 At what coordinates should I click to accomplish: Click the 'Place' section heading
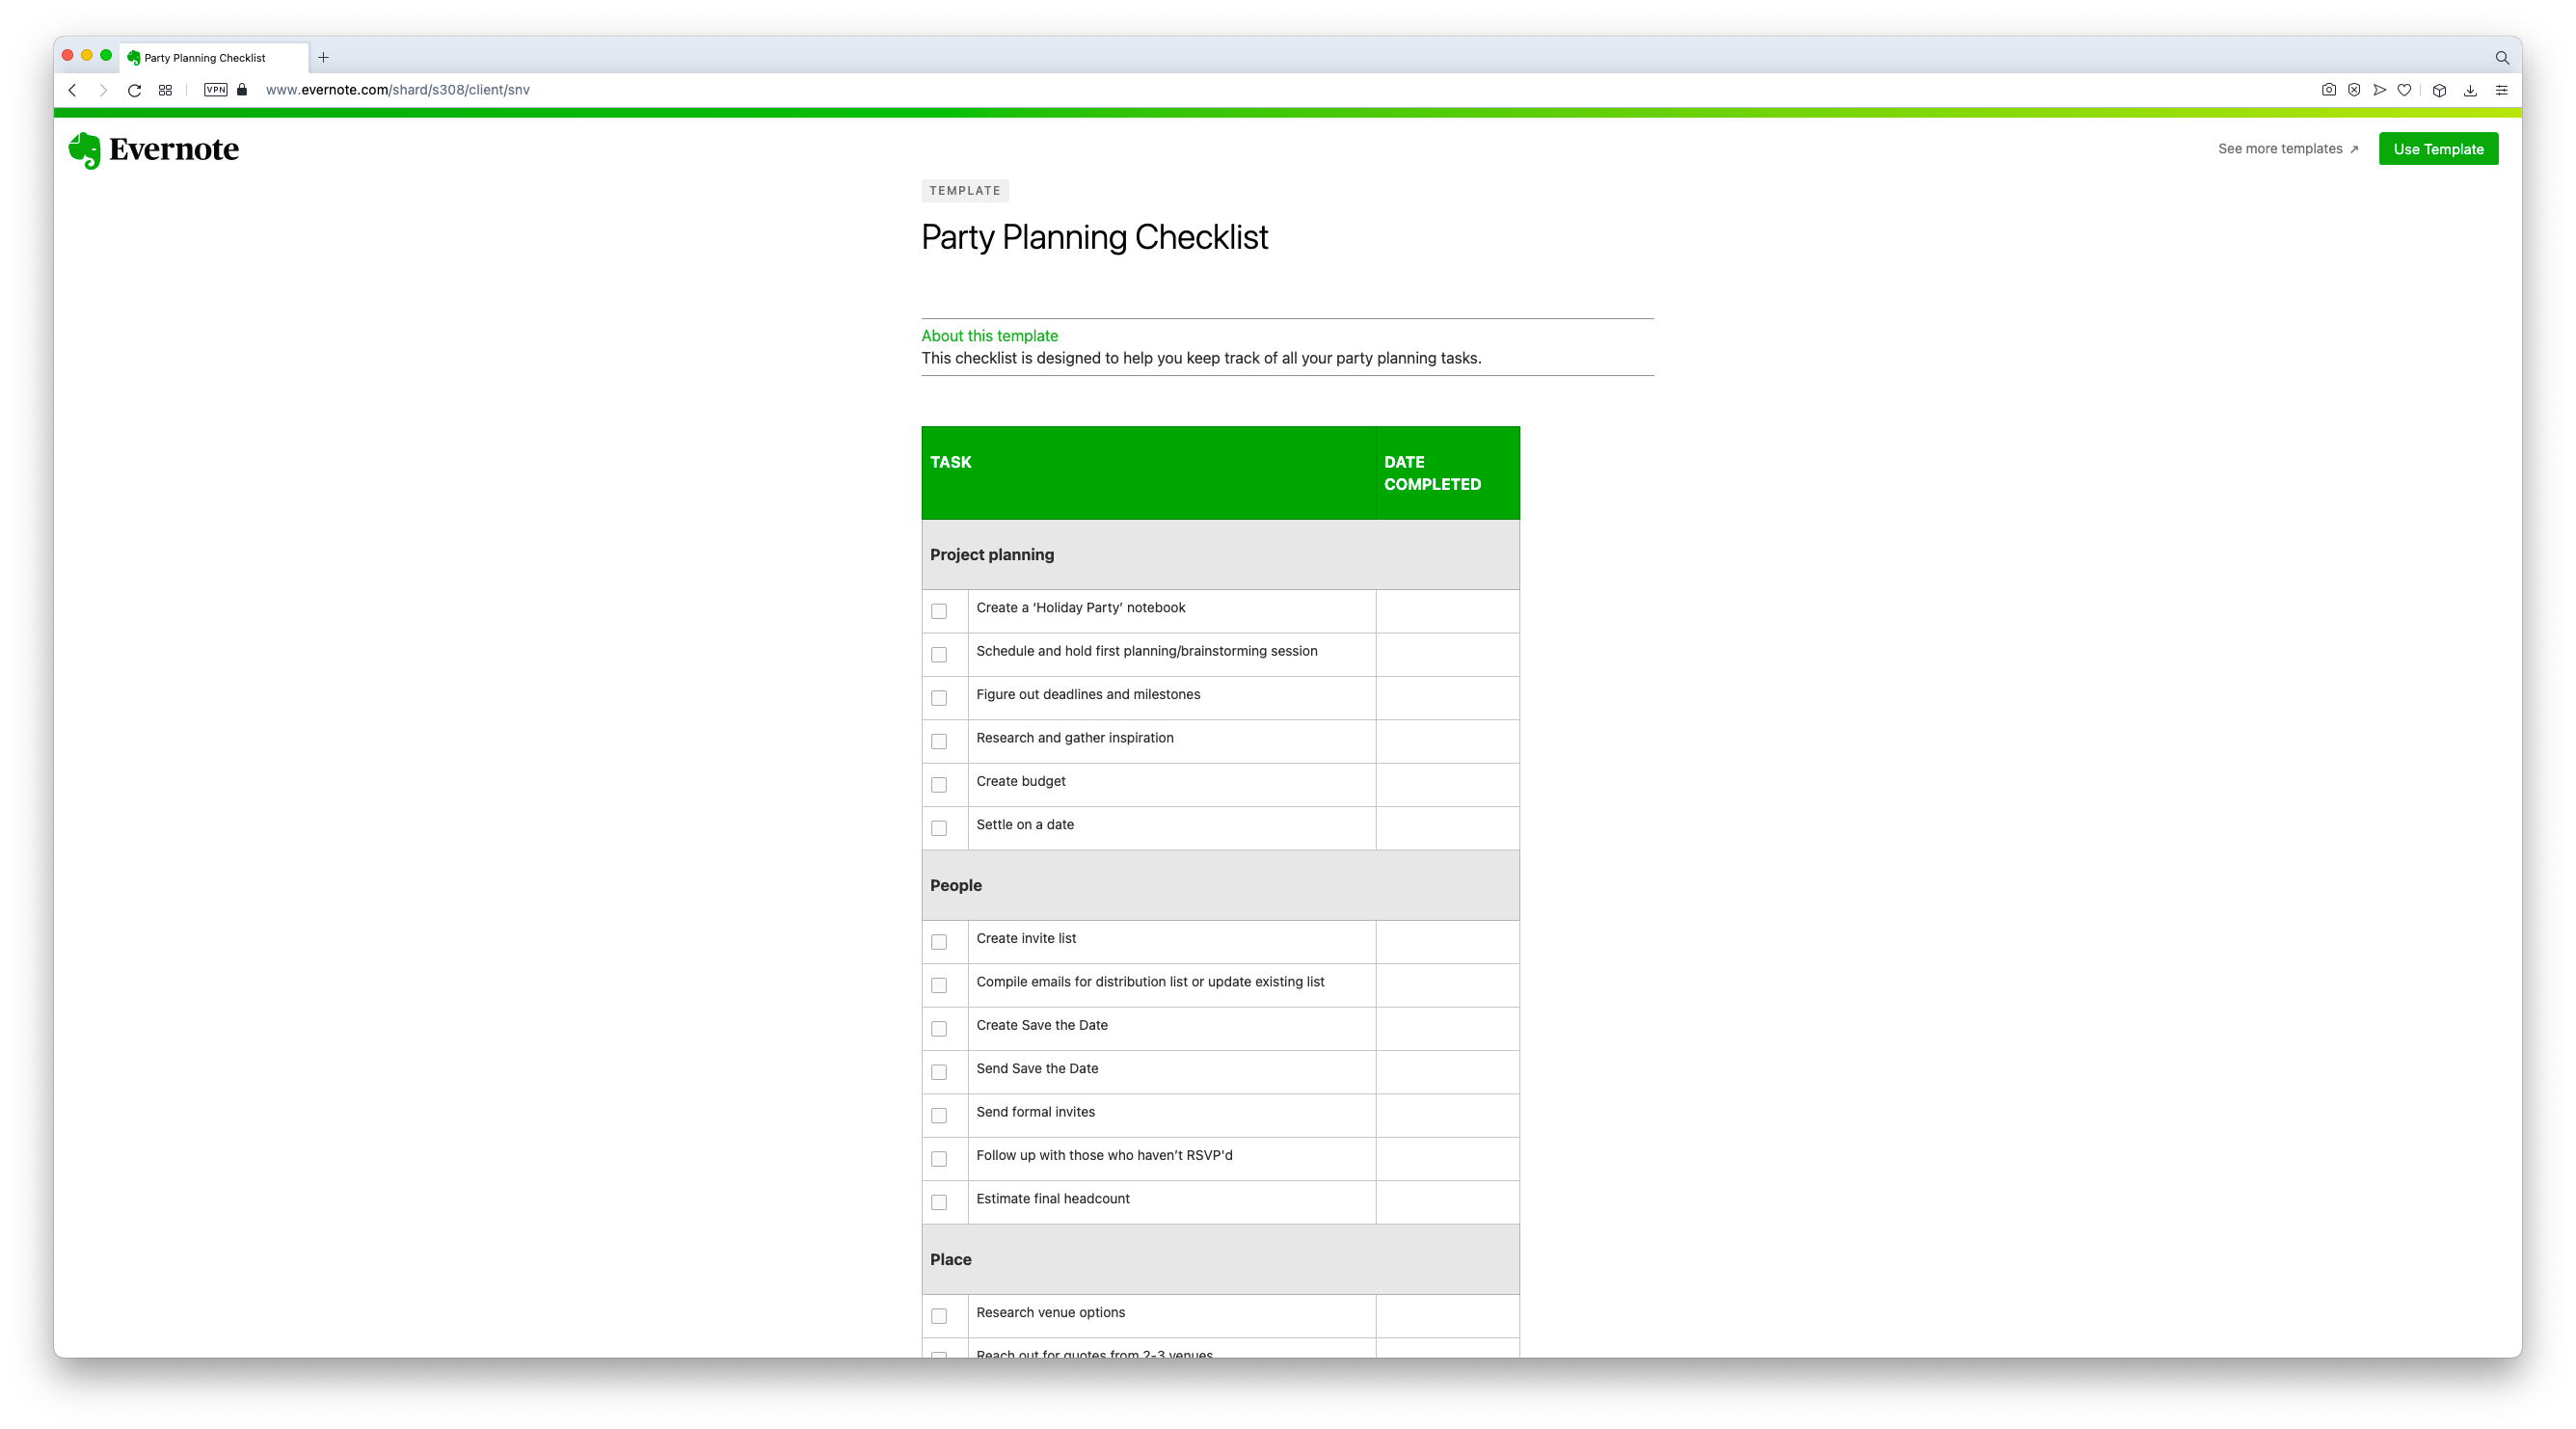[950, 1260]
